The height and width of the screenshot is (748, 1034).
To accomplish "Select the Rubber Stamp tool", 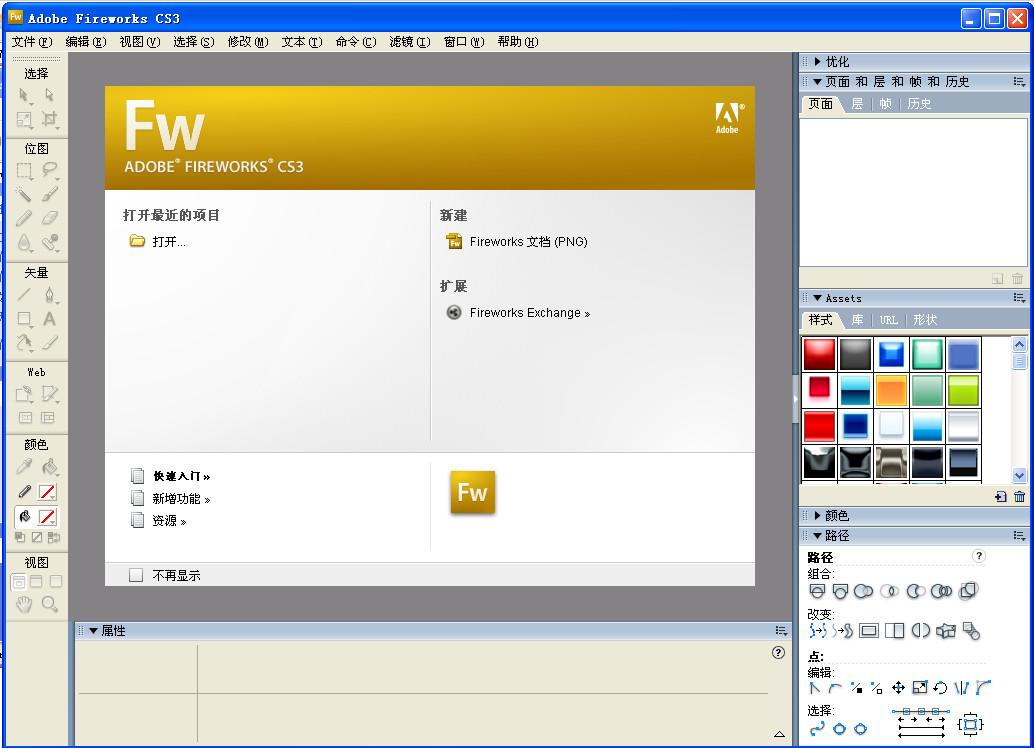I will [49, 242].
